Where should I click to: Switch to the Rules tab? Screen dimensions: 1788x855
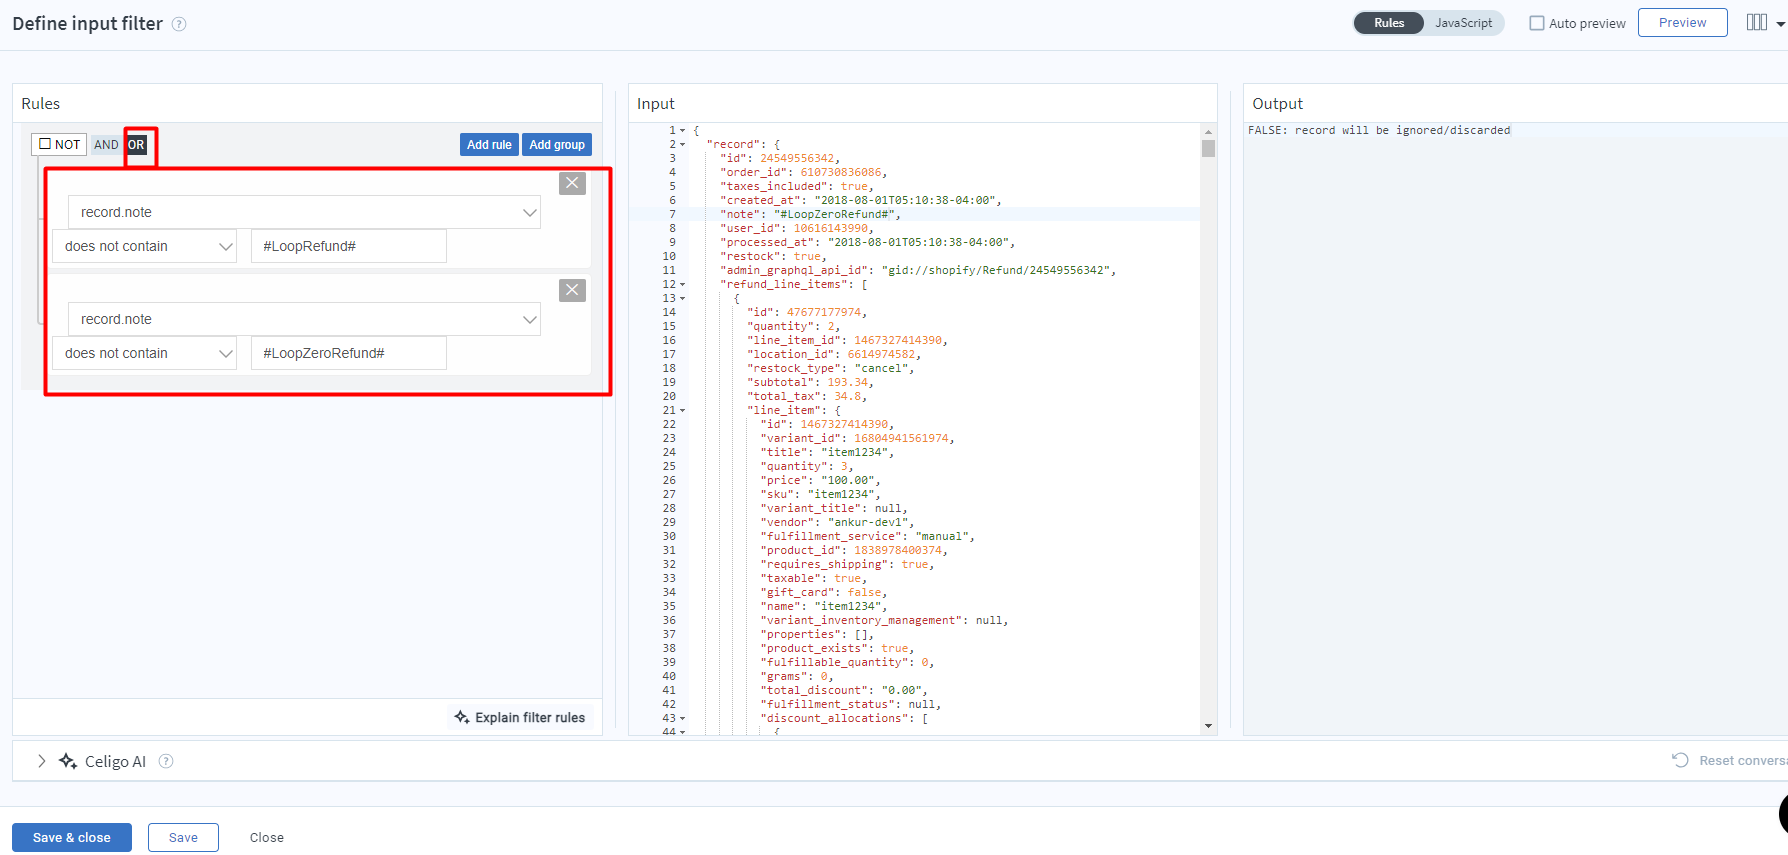1389,23
